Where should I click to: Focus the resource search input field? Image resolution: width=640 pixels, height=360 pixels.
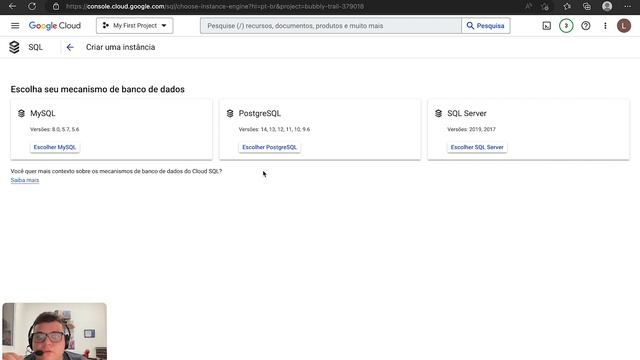click(x=331, y=26)
